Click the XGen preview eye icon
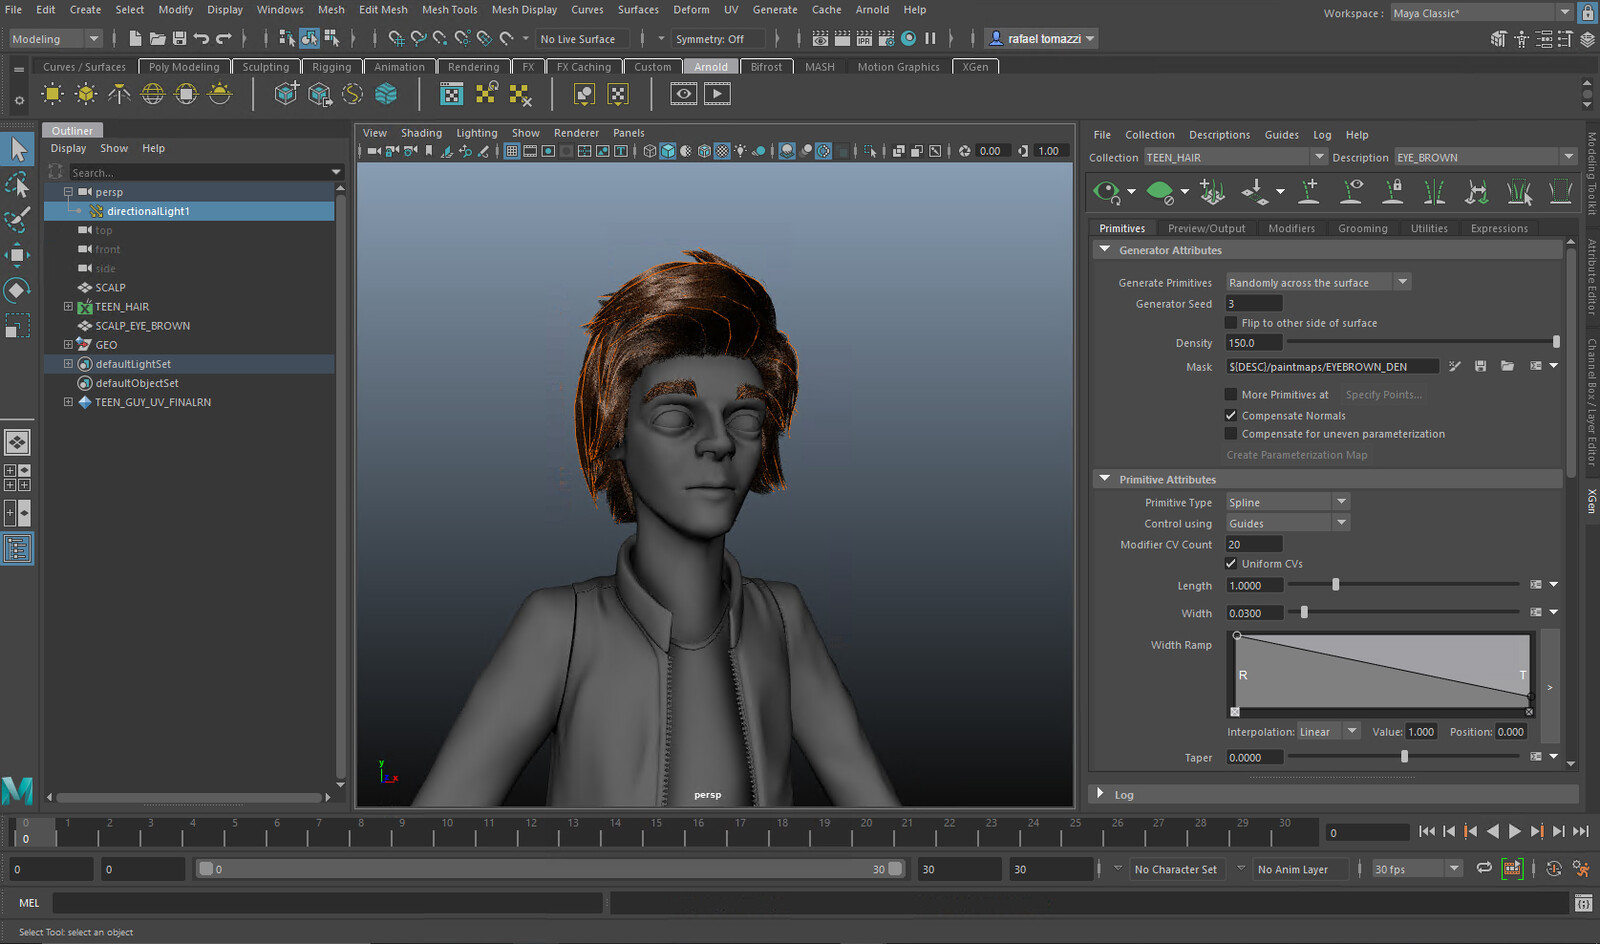The height and width of the screenshot is (944, 1600). 1107,191
